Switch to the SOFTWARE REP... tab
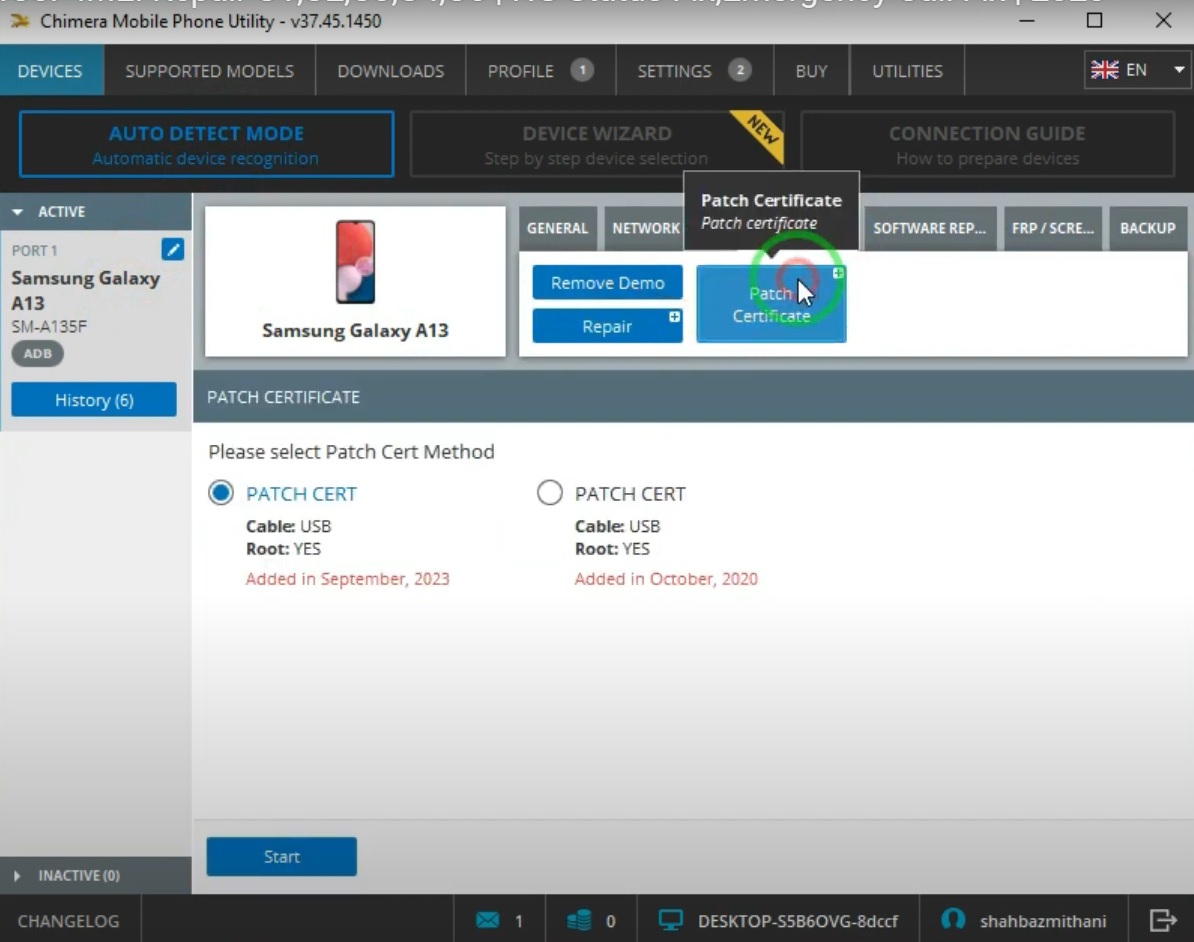The width and height of the screenshot is (1194, 942). (x=929, y=228)
